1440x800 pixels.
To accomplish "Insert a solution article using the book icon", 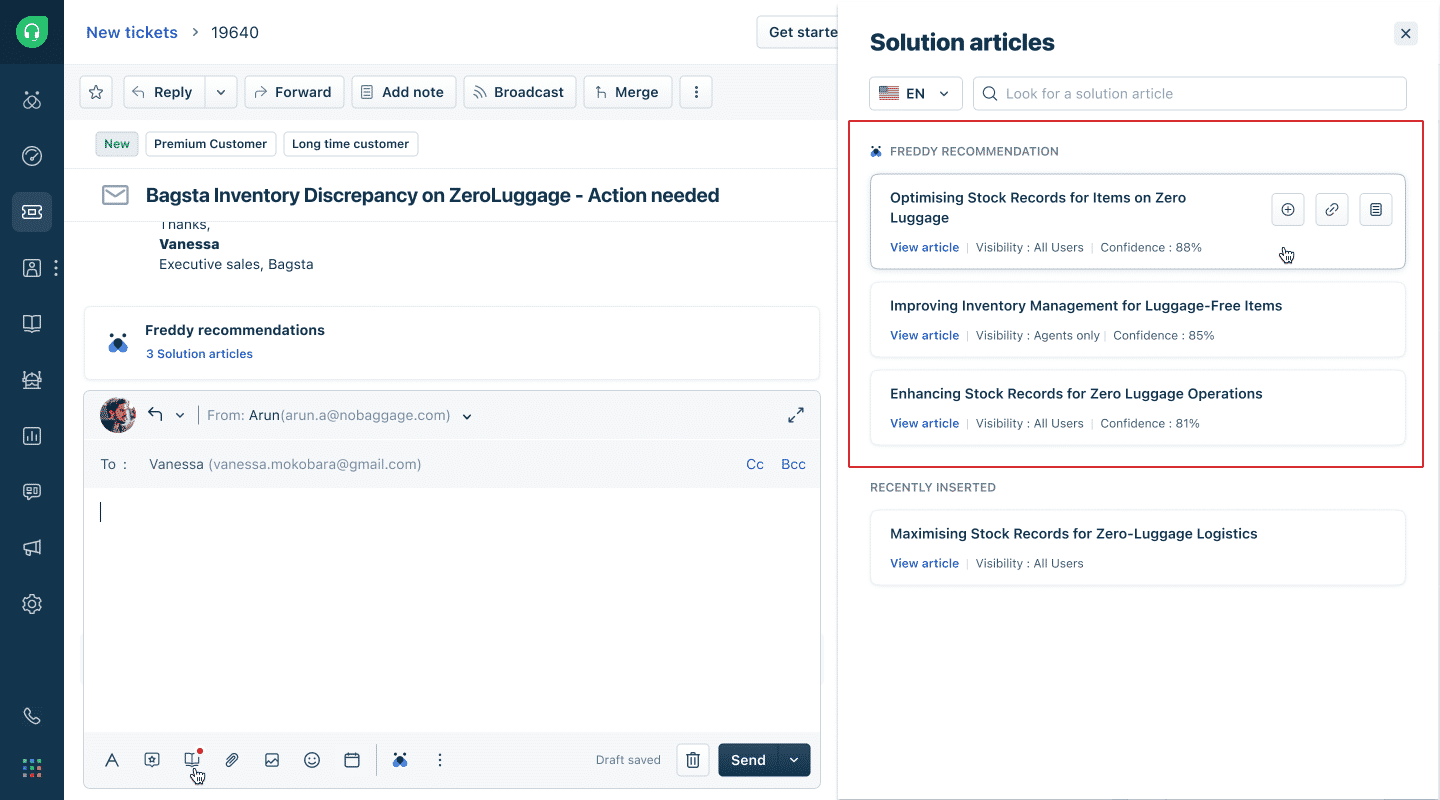I will [192, 760].
